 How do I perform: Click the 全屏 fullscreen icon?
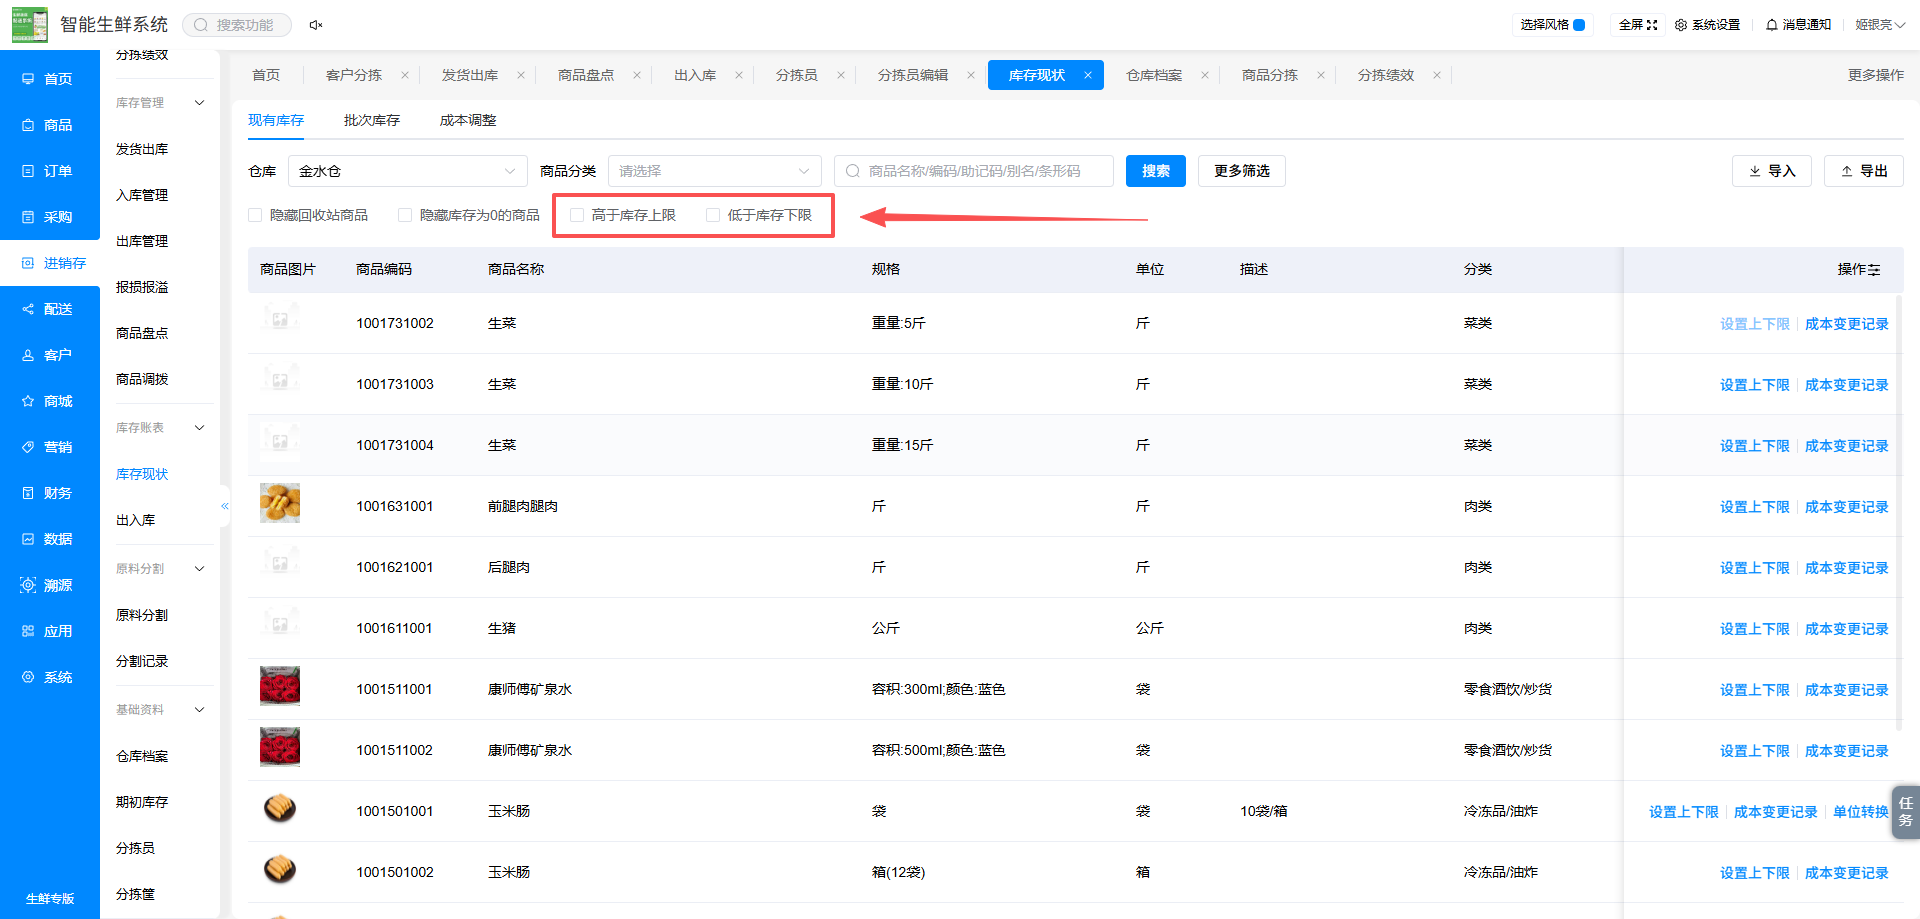click(1652, 25)
